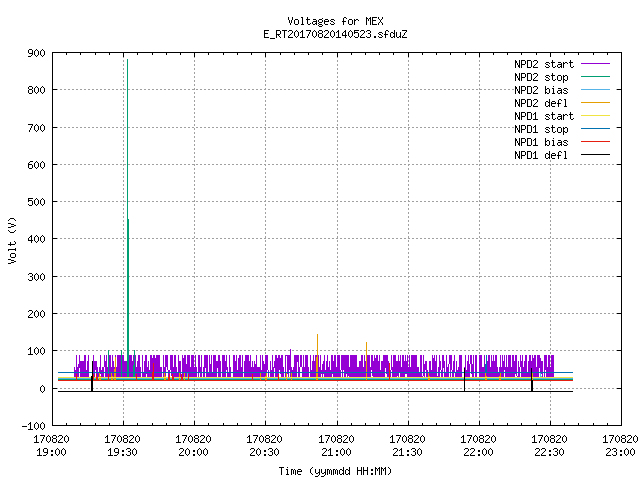
Task: Click the 'NPD2 defl' legend label
Action: (x=541, y=103)
